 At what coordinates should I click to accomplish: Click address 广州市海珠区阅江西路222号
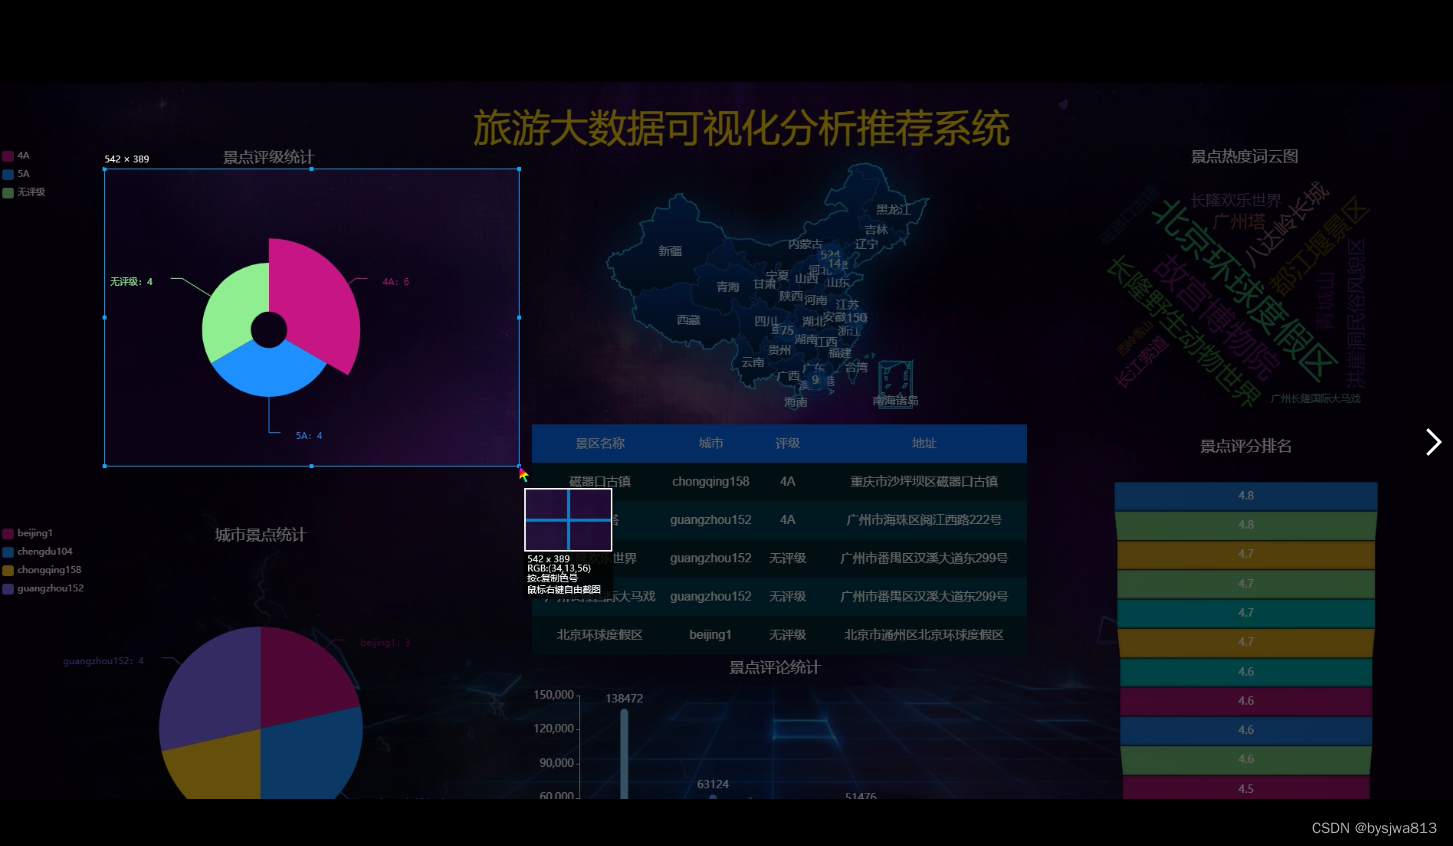click(924, 520)
